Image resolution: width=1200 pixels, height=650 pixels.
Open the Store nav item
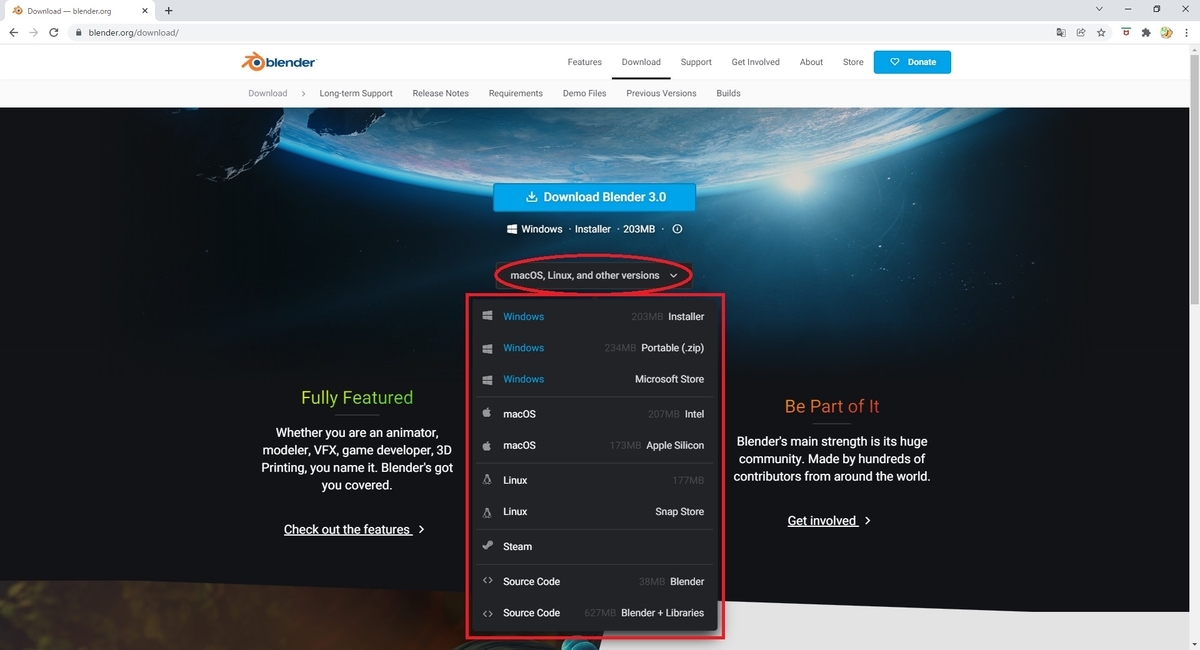[853, 62]
